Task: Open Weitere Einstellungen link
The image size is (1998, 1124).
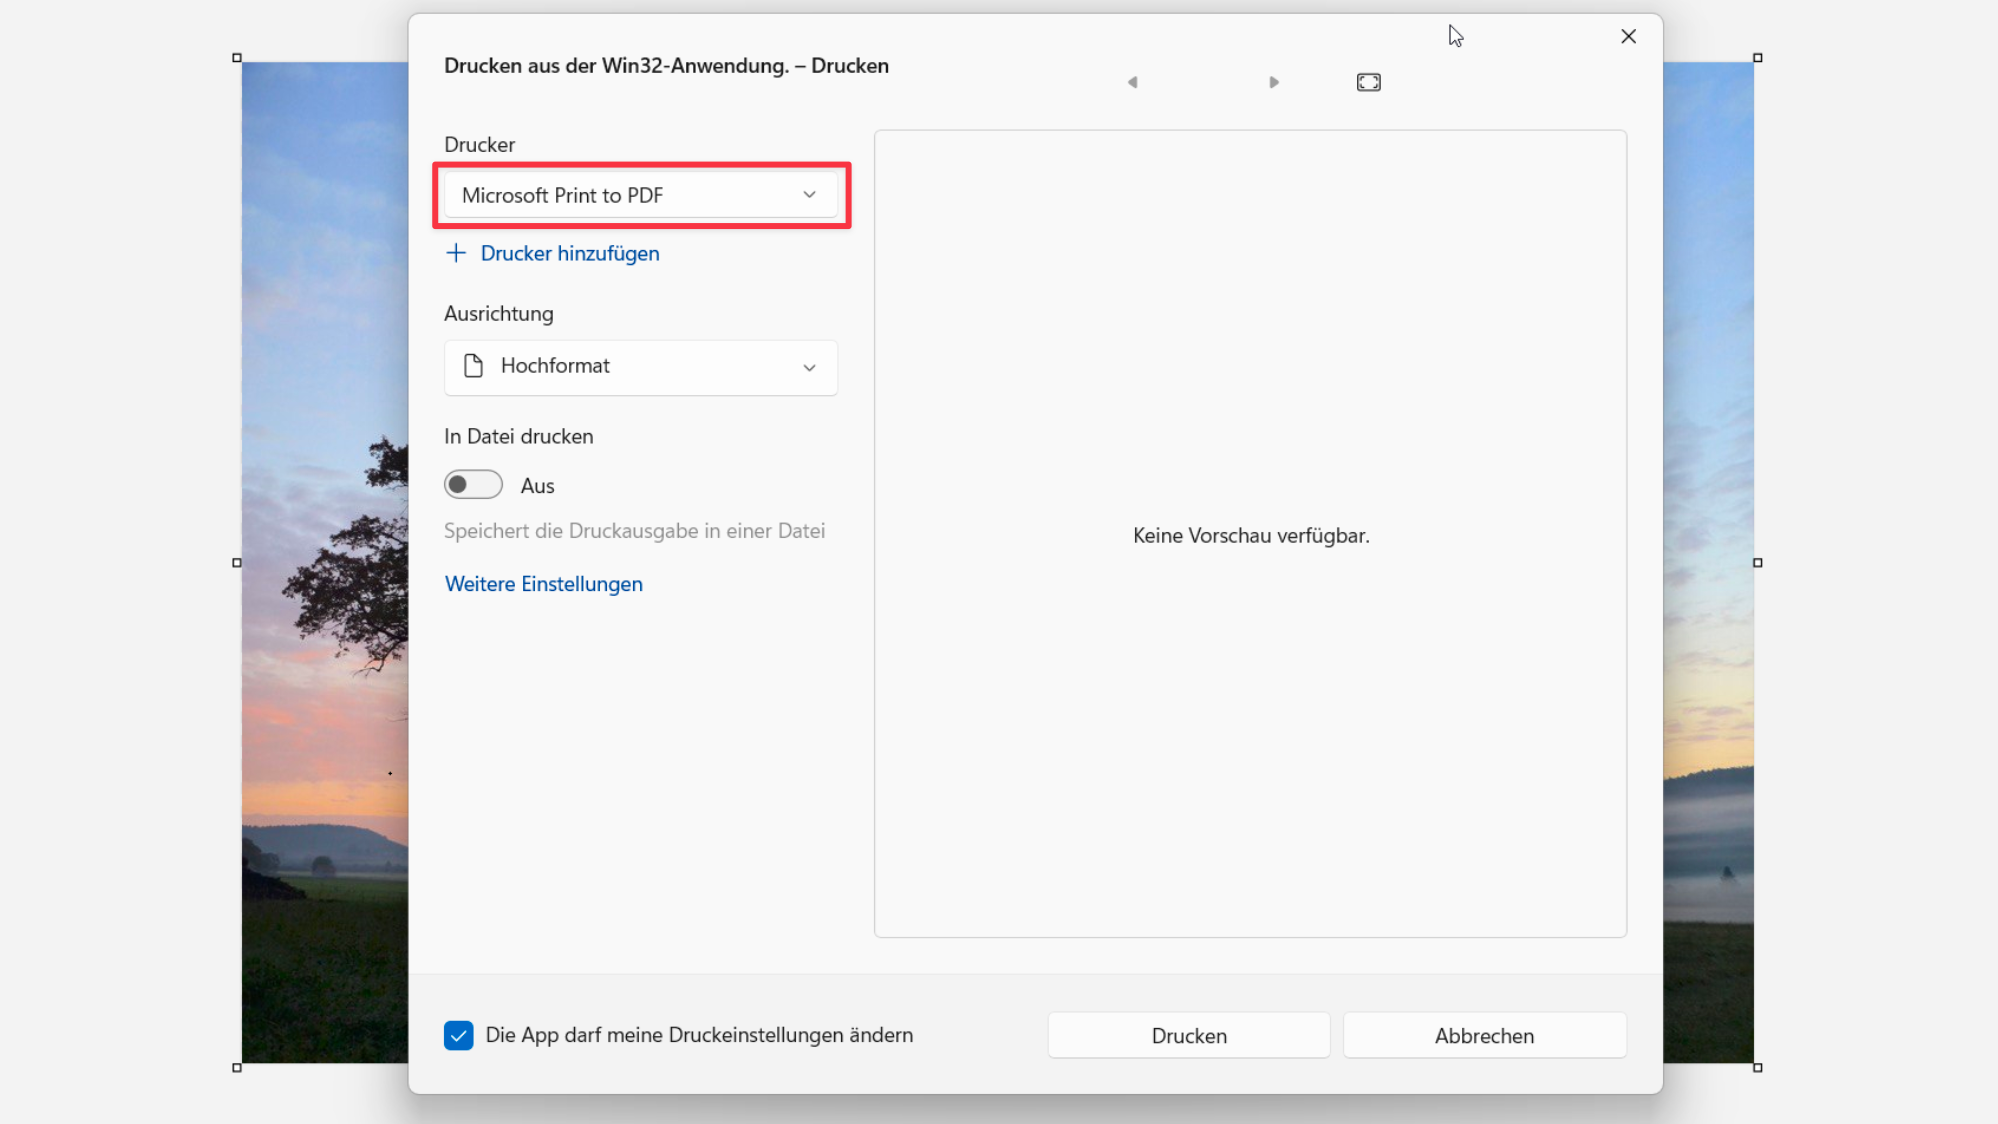Action: (544, 584)
